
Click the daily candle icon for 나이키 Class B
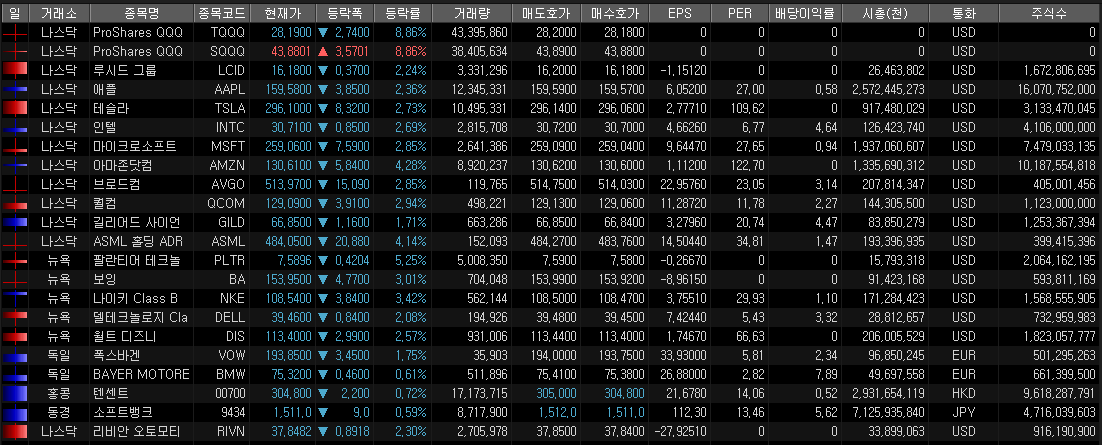14,298
